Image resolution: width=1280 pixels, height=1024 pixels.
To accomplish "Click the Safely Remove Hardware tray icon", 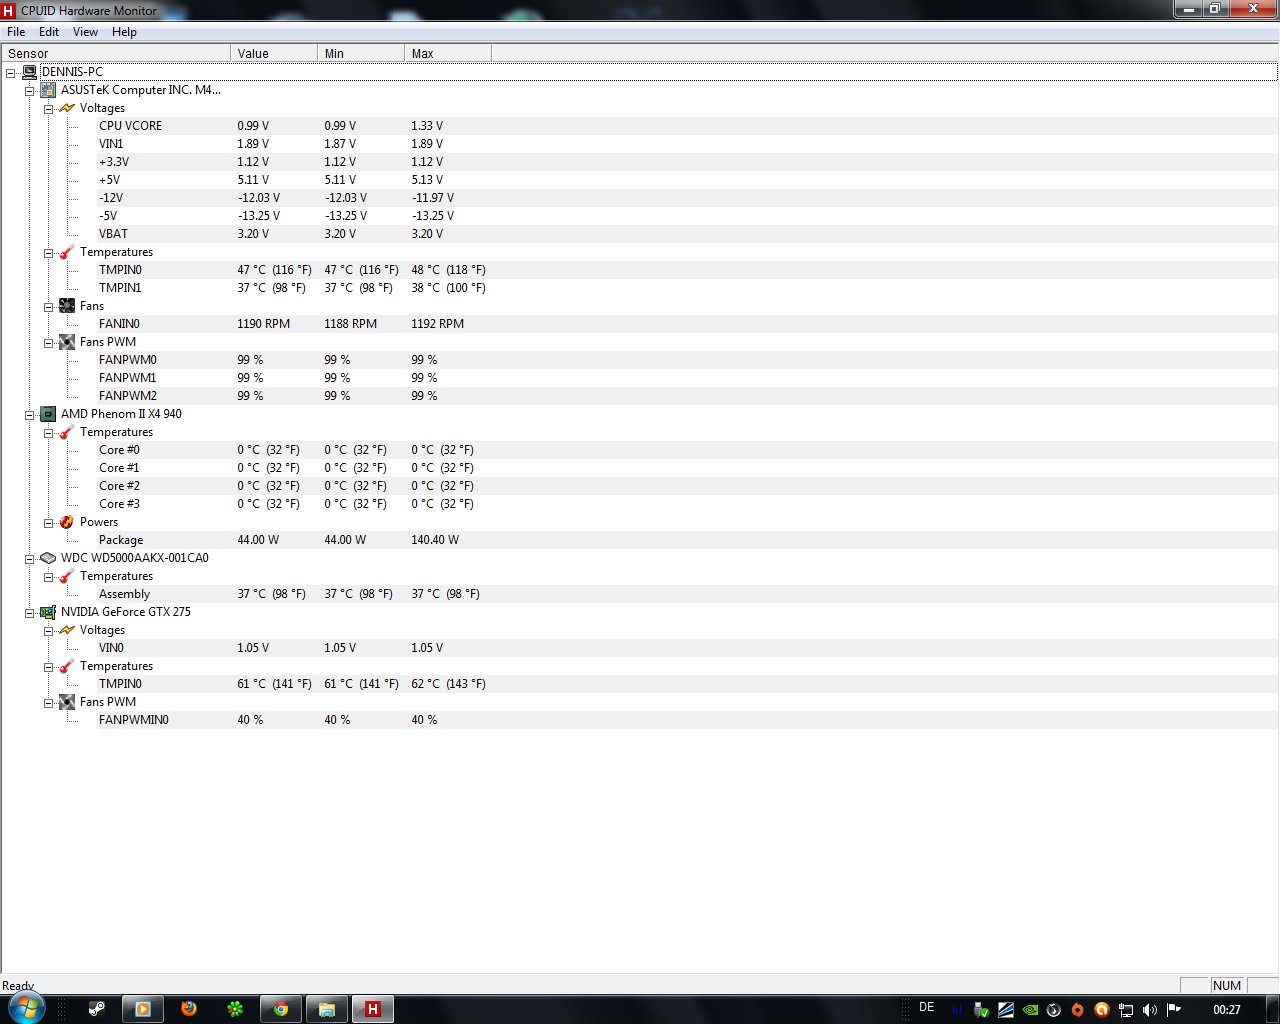I will coord(982,1010).
